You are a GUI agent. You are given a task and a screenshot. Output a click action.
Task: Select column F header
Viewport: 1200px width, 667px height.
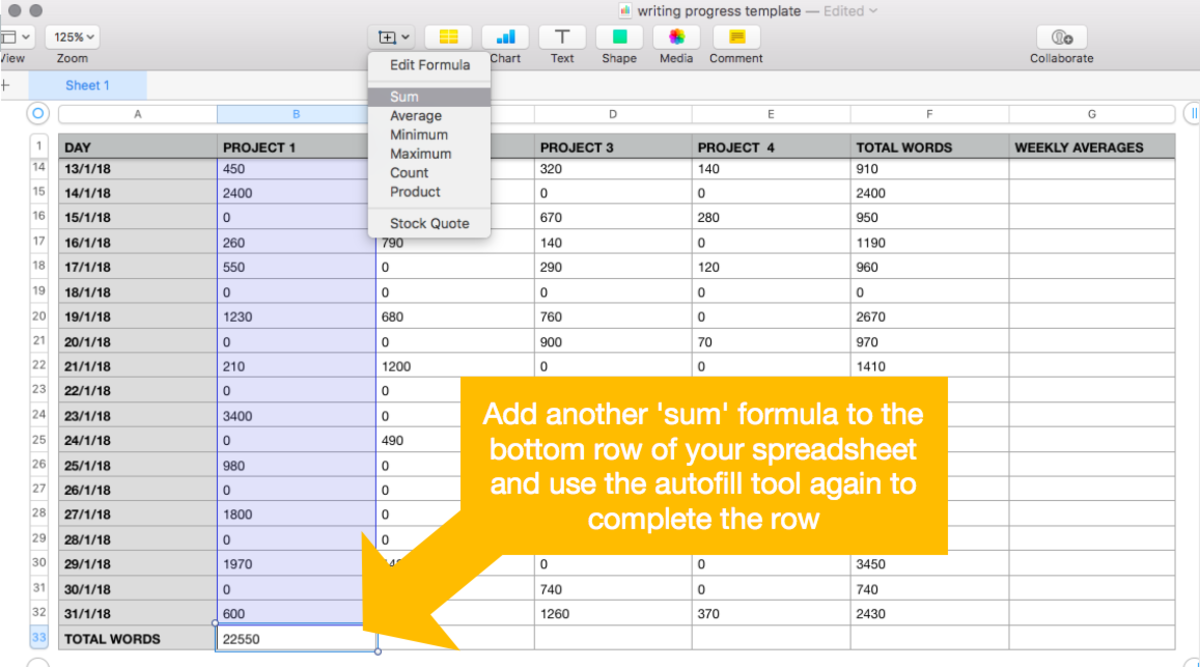(929, 114)
